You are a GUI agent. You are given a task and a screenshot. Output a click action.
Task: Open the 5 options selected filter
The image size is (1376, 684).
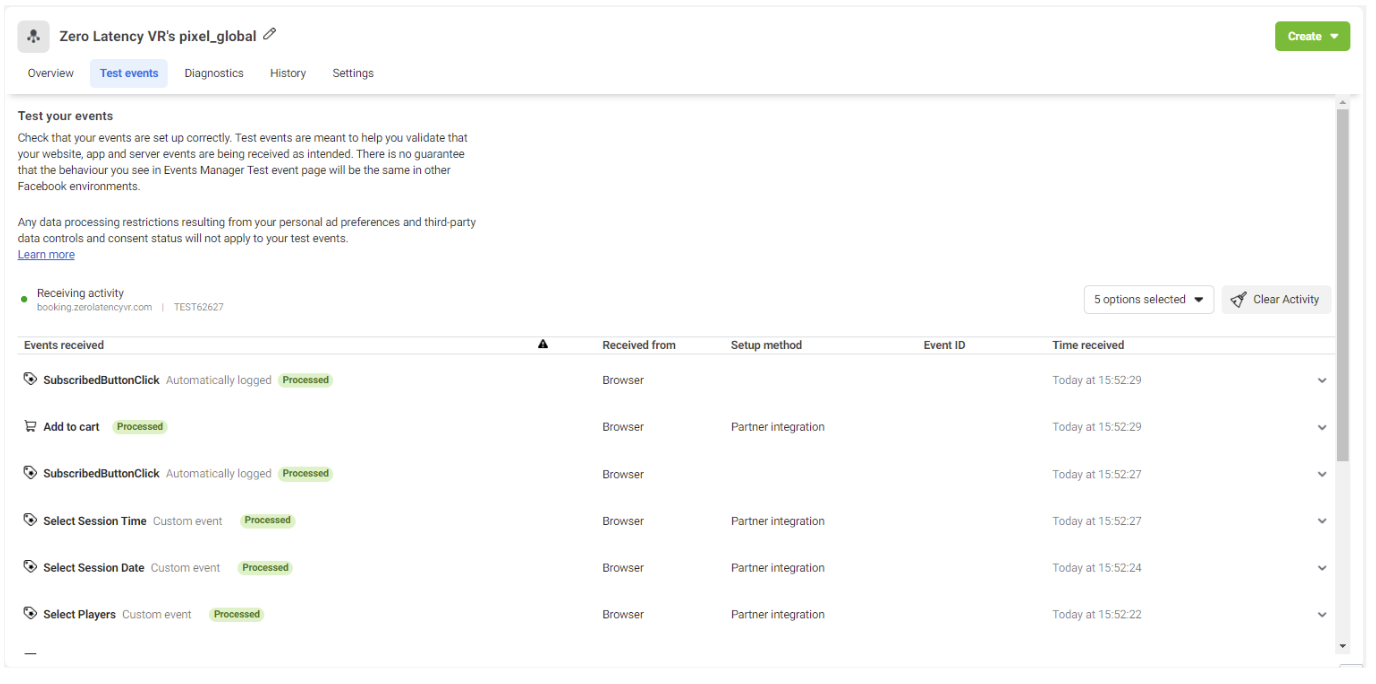[1149, 299]
